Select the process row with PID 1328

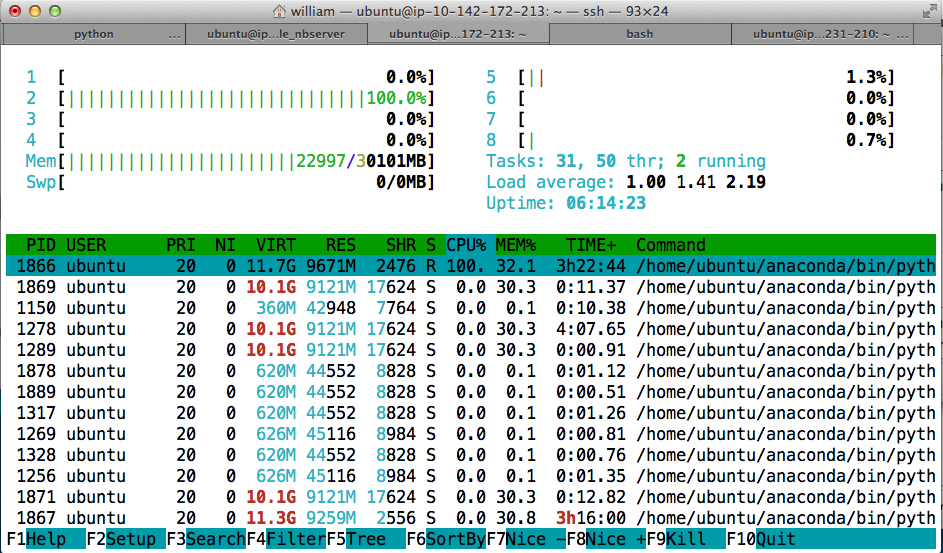point(471,455)
